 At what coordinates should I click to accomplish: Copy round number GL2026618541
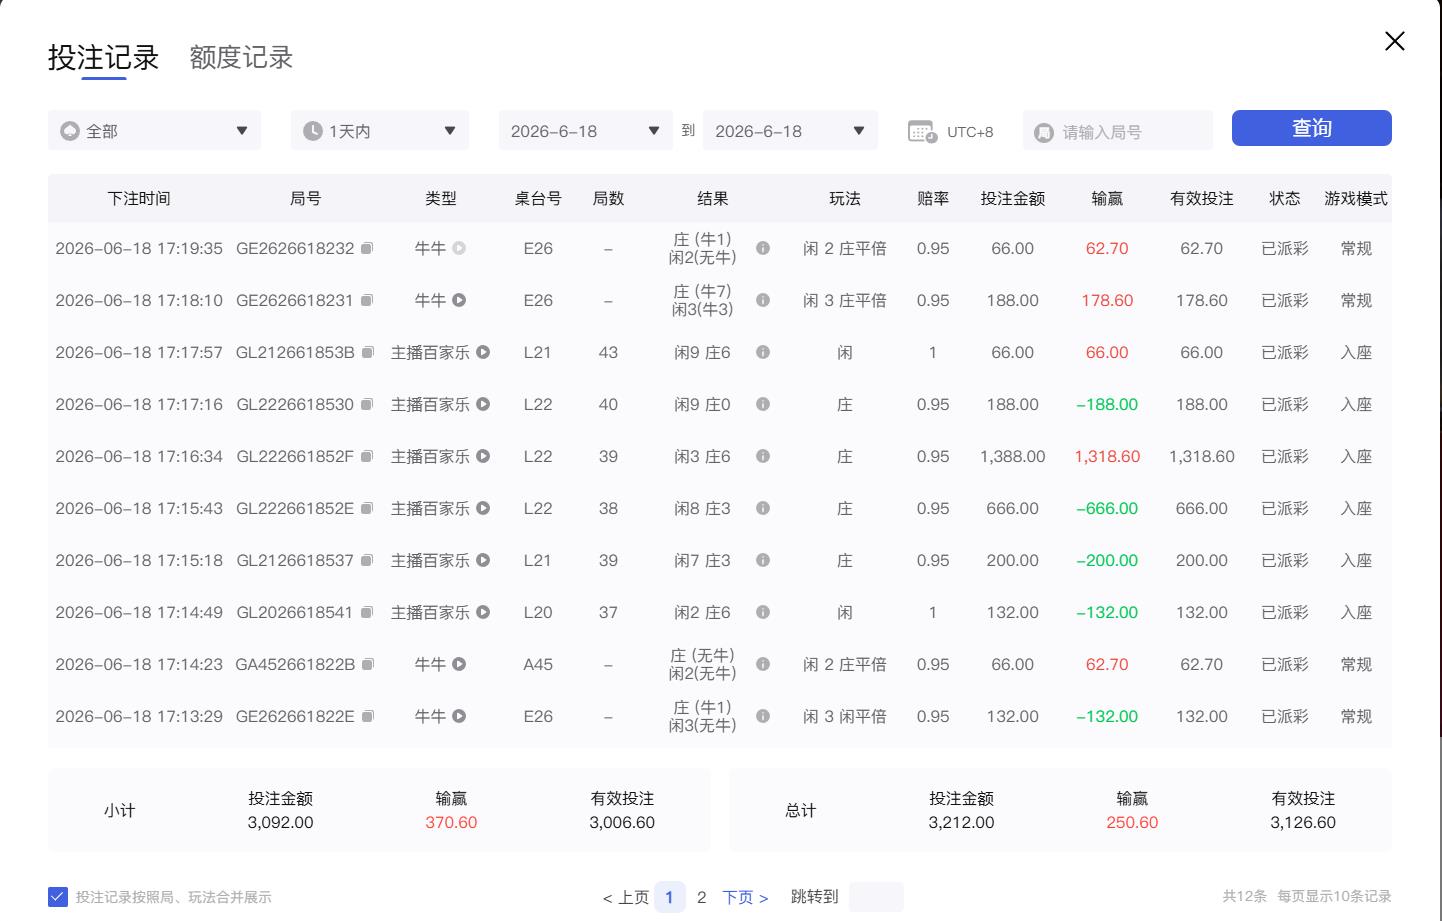367,612
